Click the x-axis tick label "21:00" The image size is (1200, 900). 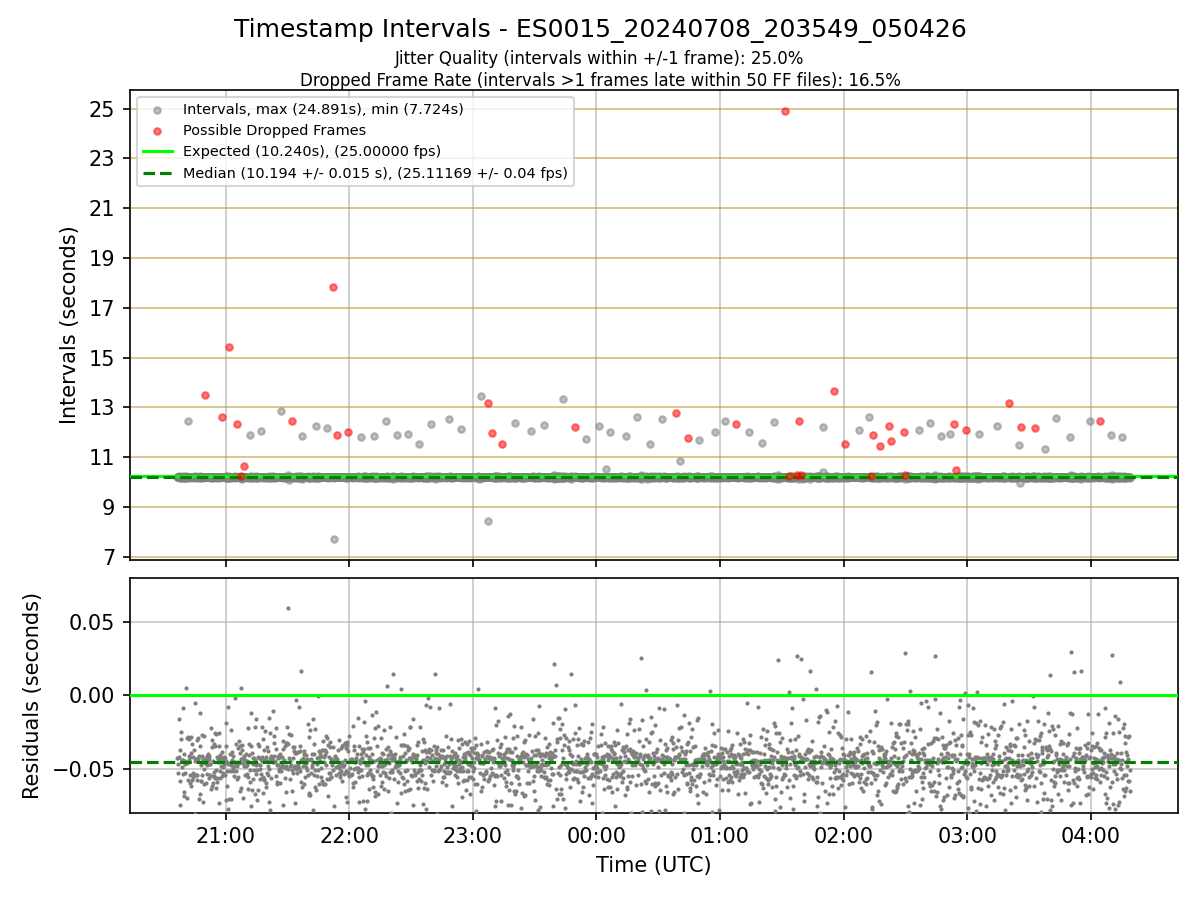point(225,834)
